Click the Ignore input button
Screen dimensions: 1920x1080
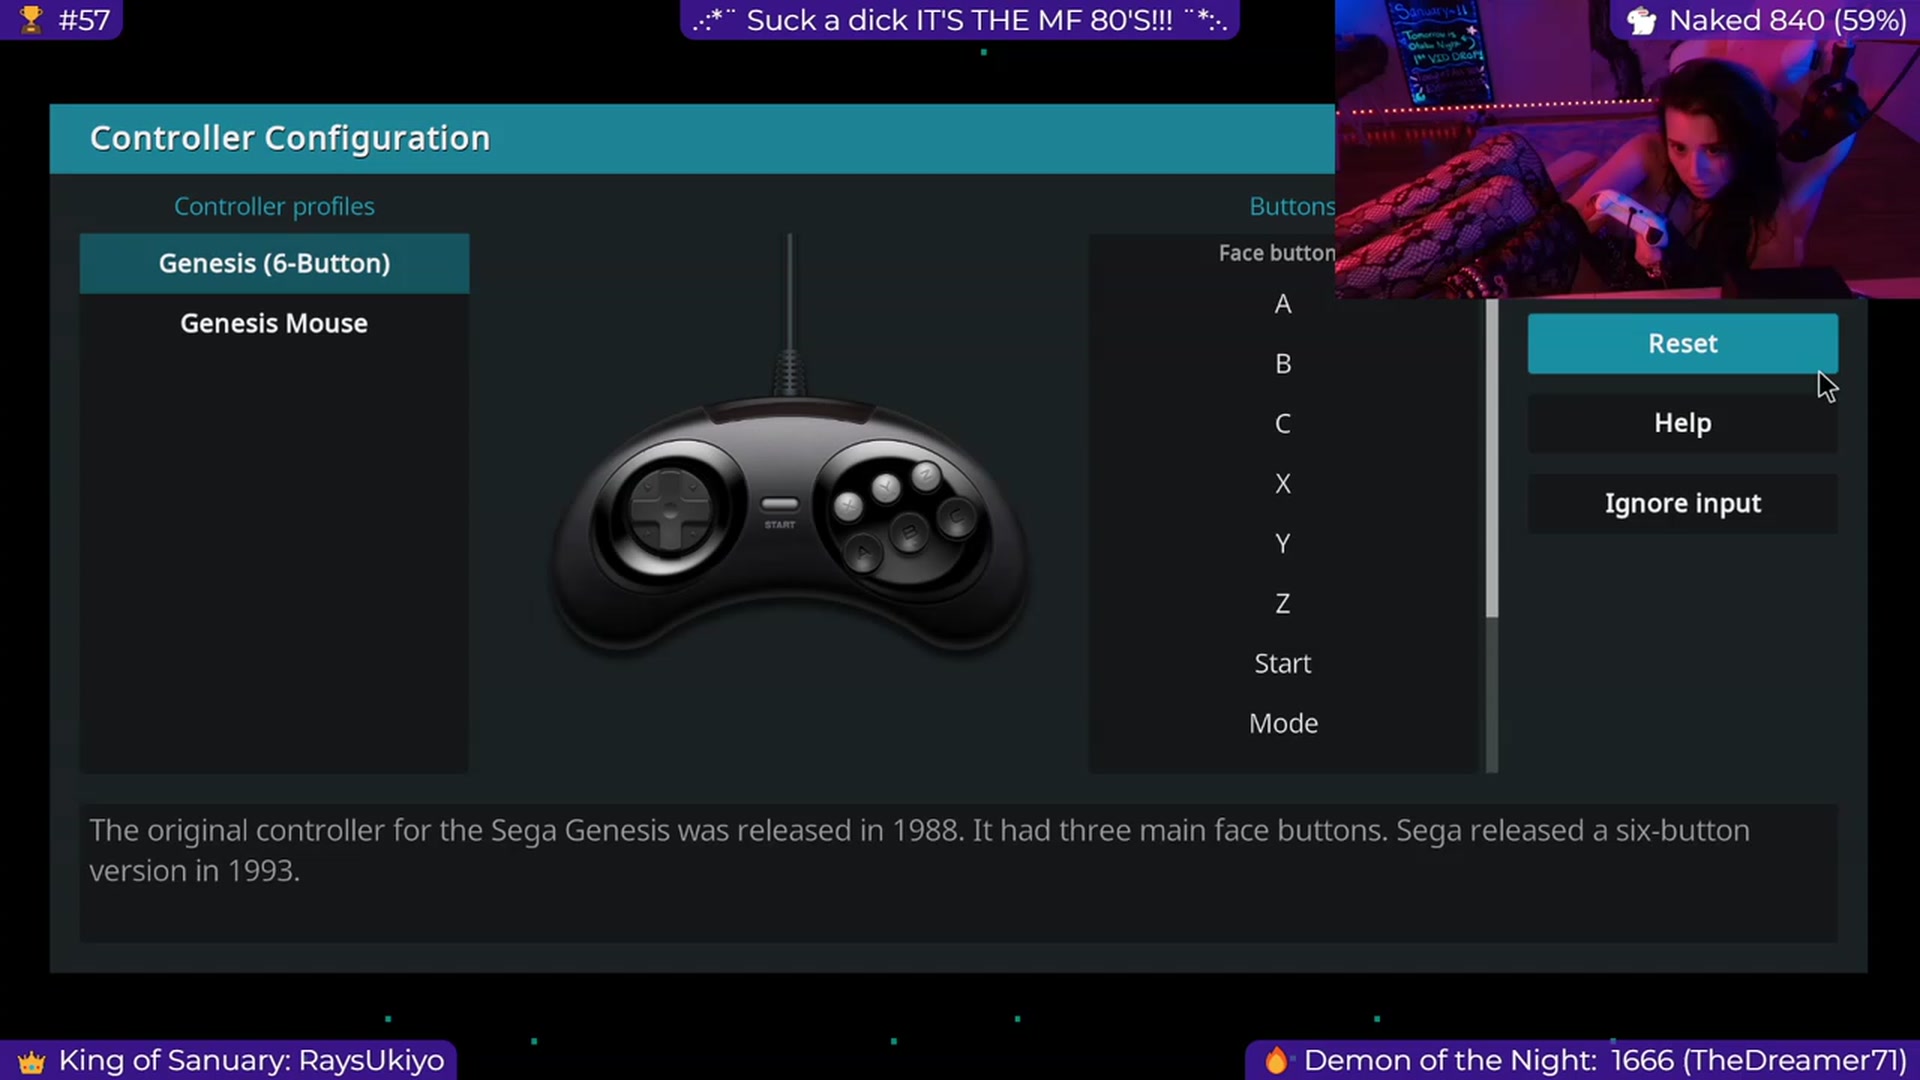(1682, 503)
